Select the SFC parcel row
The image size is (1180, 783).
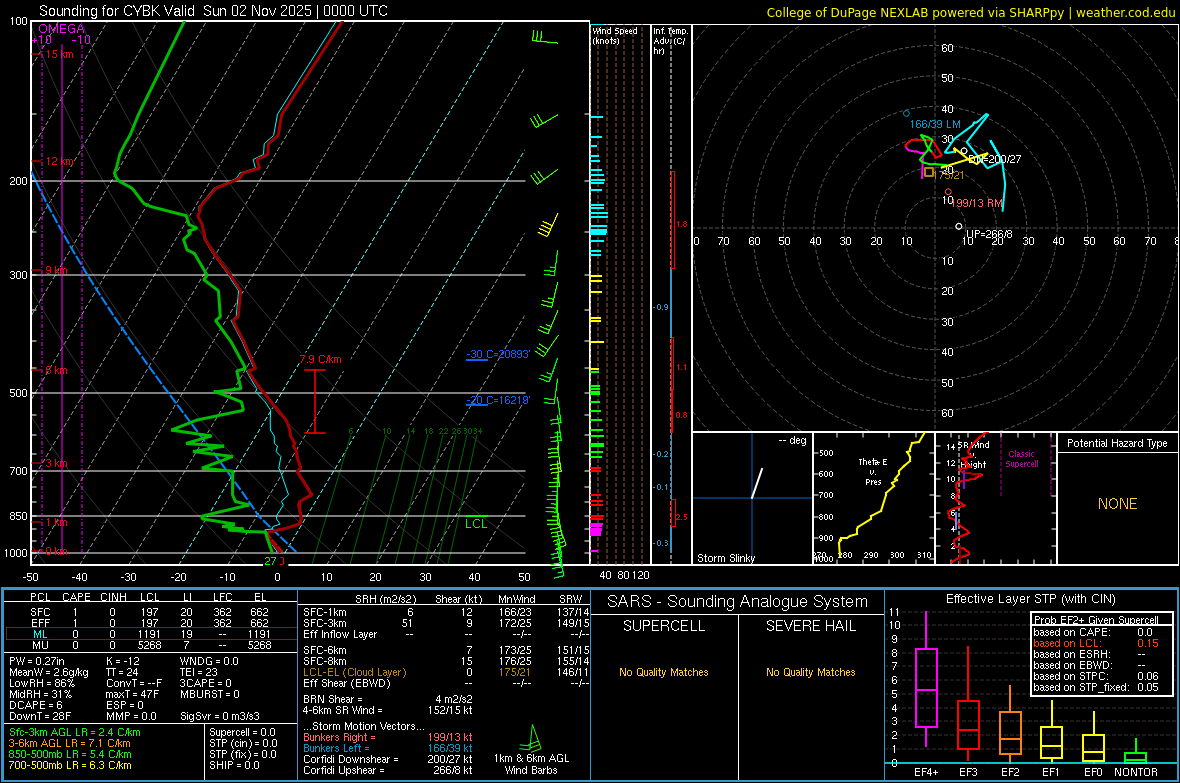click(150, 612)
